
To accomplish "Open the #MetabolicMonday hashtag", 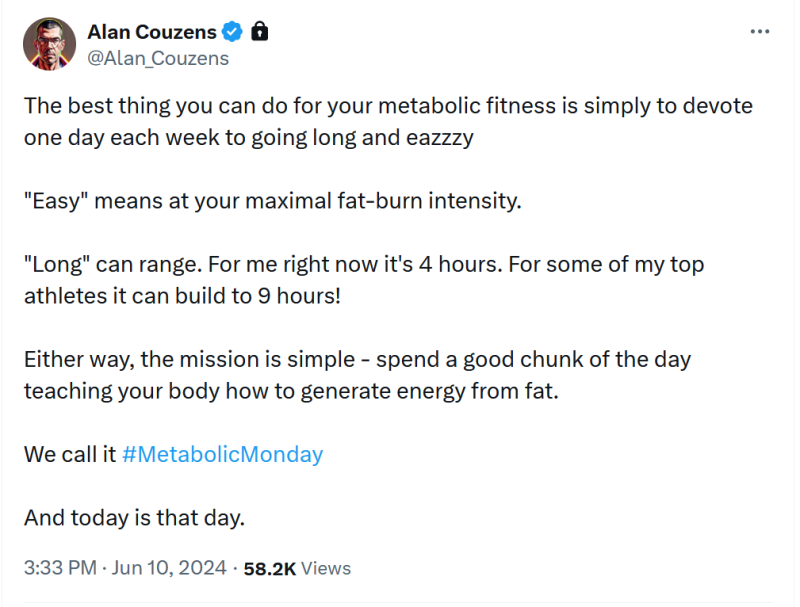I will click(x=222, y=454).
